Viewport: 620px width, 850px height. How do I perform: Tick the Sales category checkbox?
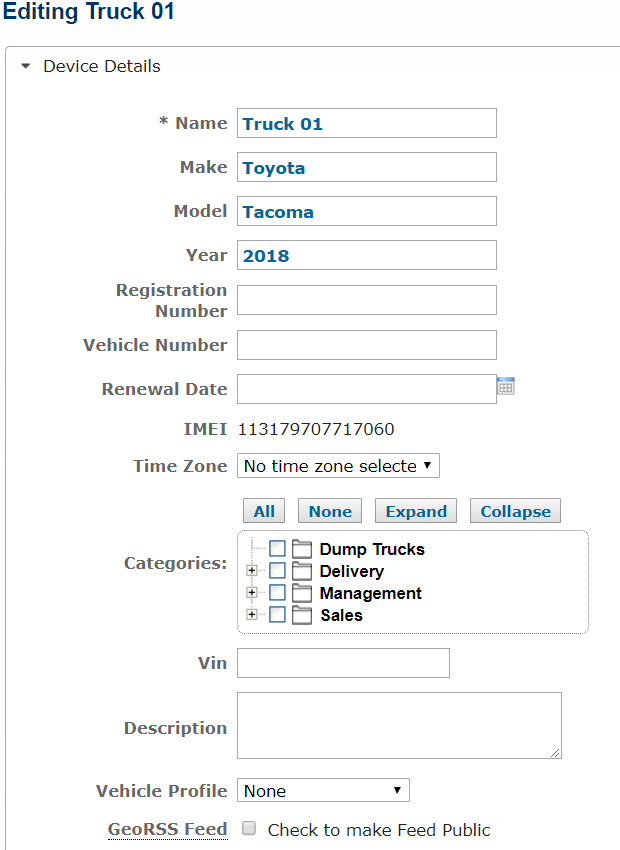277,615
